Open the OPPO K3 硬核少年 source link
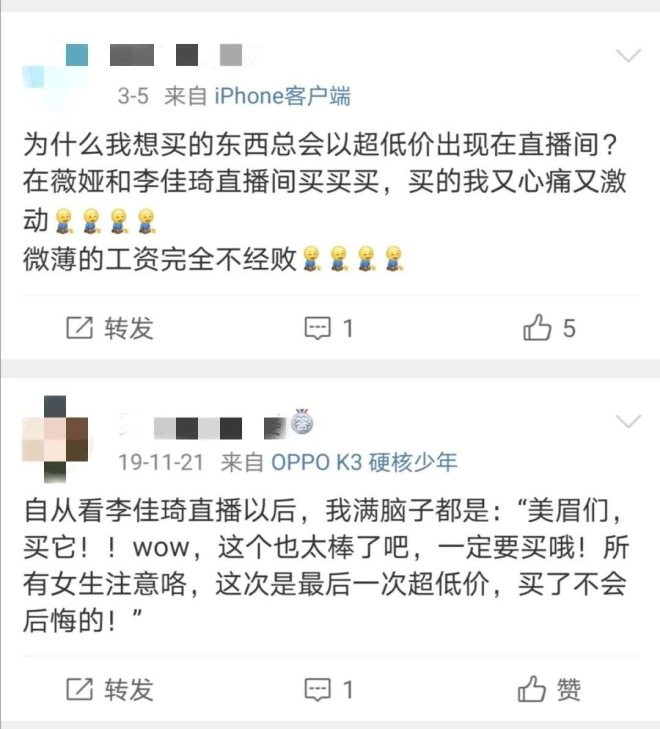The width and height of the screenshot is (660, 729). point(364,462)
